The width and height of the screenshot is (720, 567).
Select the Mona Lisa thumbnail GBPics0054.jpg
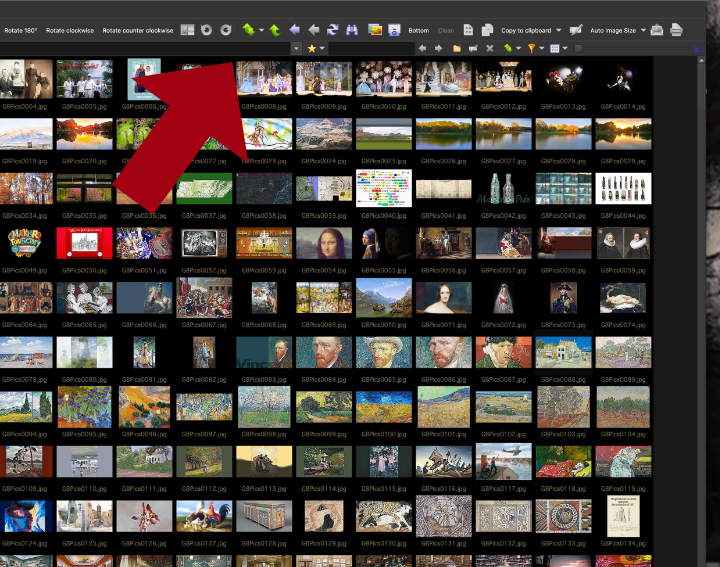point(323,243)
